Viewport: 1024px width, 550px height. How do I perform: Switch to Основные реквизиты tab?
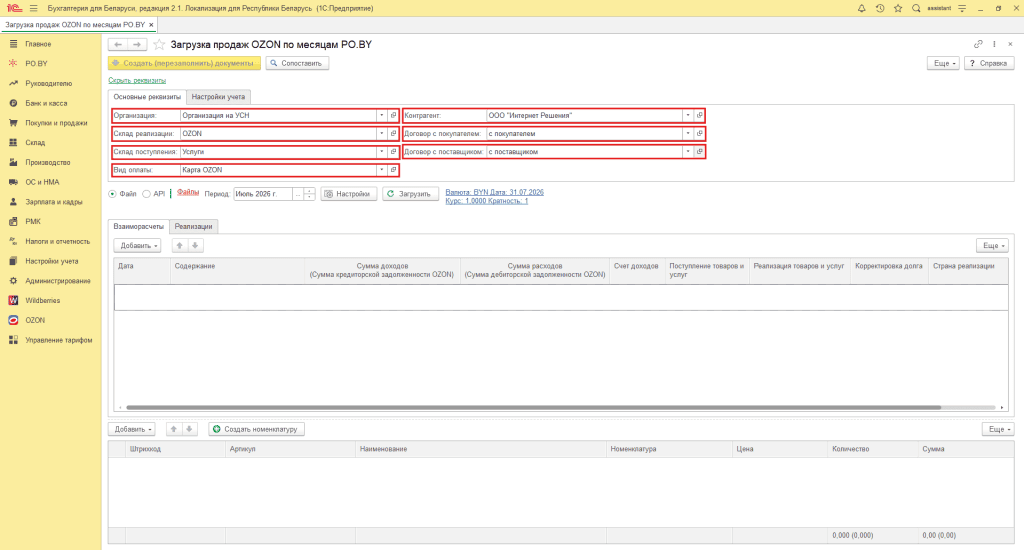(147, 97)
